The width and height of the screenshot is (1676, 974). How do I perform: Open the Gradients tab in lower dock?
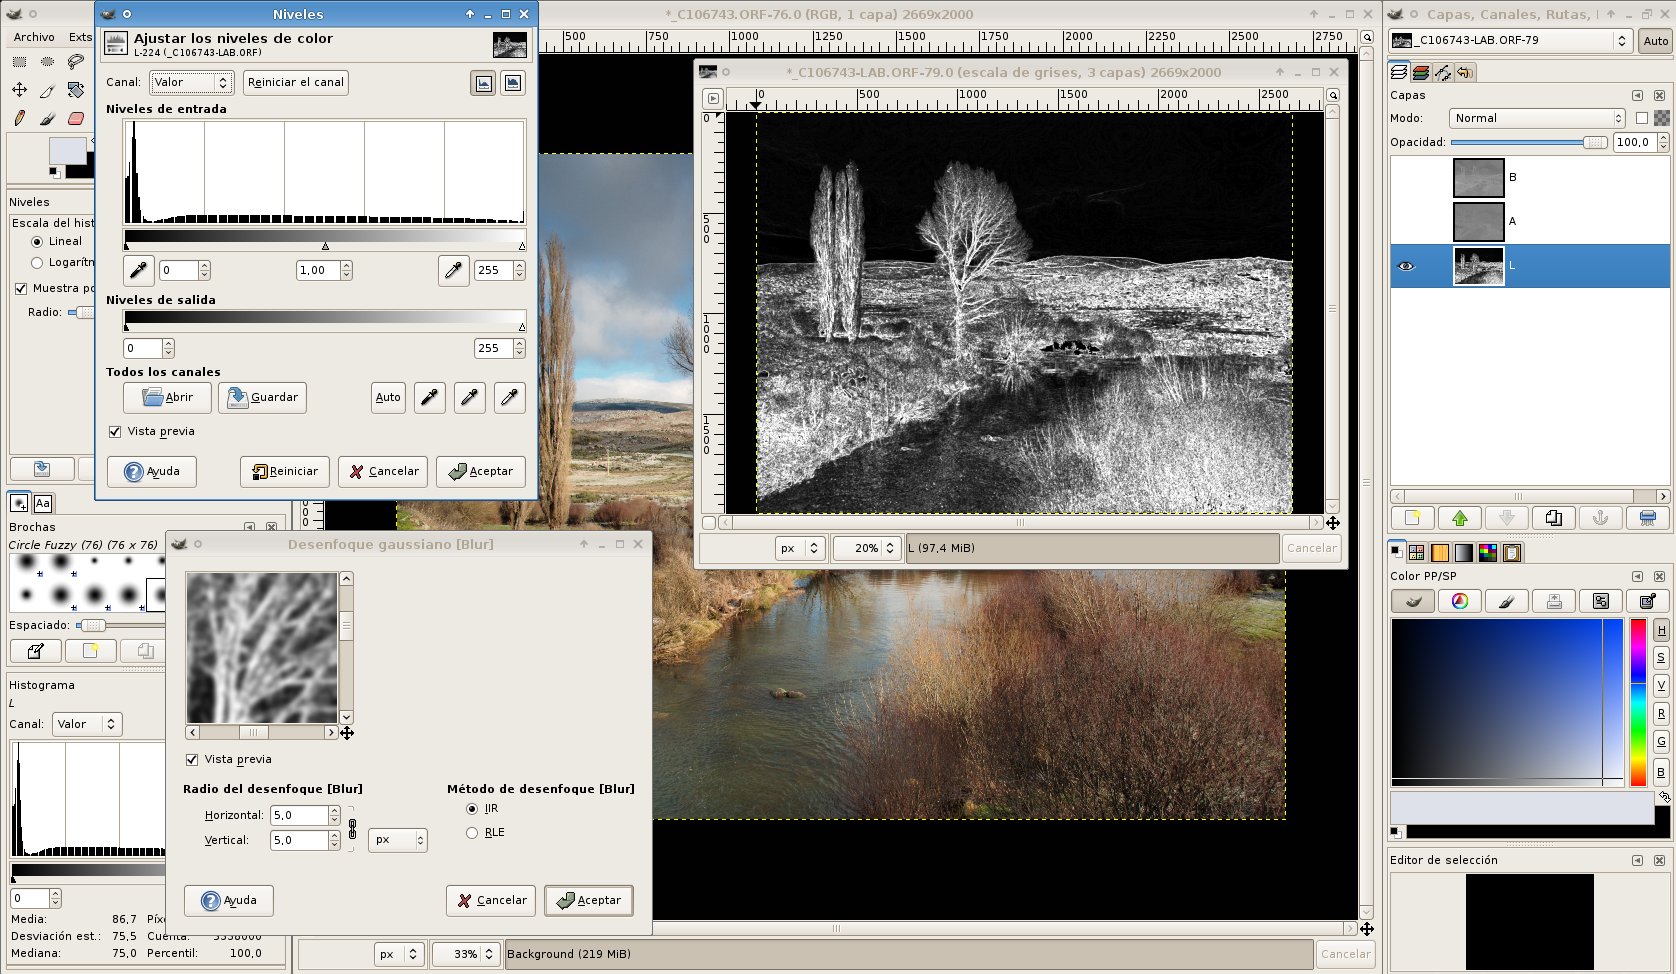click(x=1463, y=553)
